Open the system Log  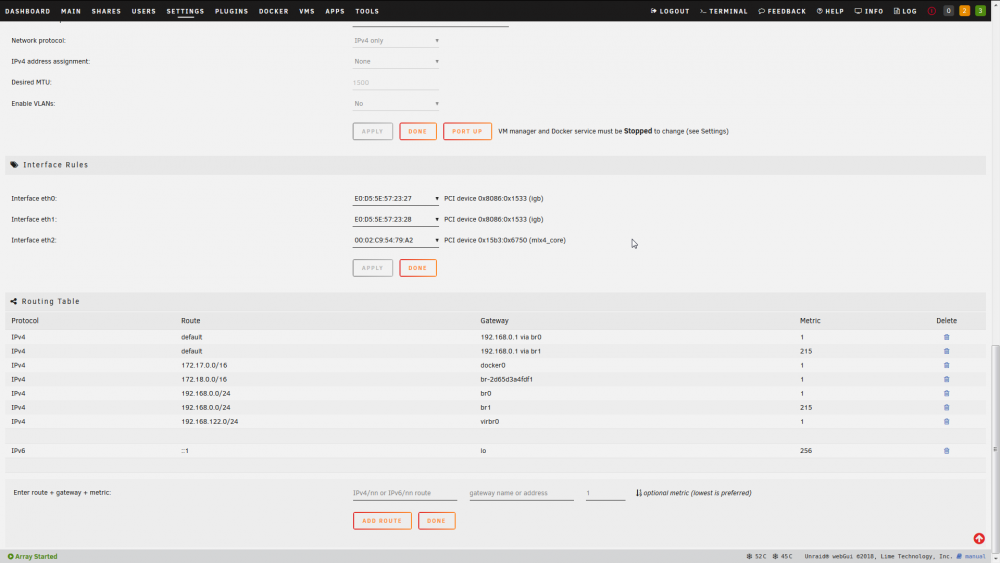(905, 11)
